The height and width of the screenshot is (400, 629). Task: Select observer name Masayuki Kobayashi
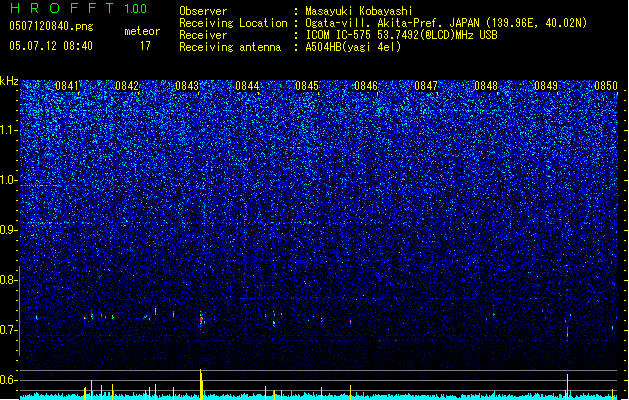click(x=359, y=11)
